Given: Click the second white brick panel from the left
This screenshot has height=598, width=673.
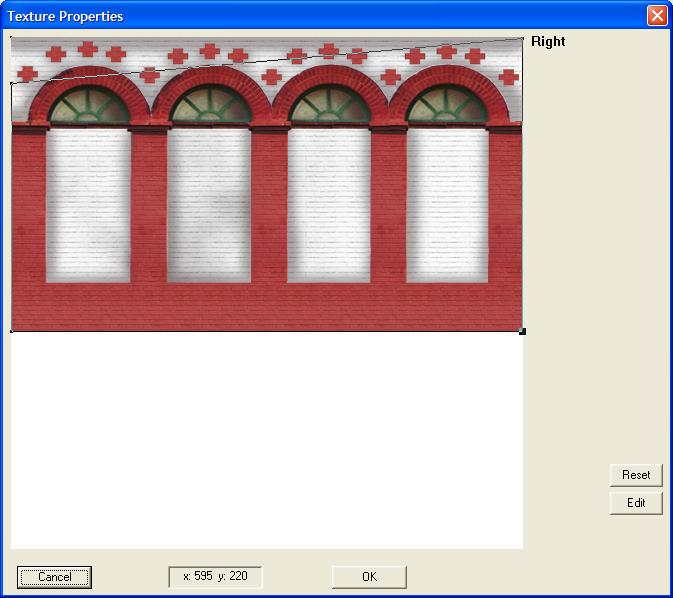Looking at the screenshot, I should point(209,205).
